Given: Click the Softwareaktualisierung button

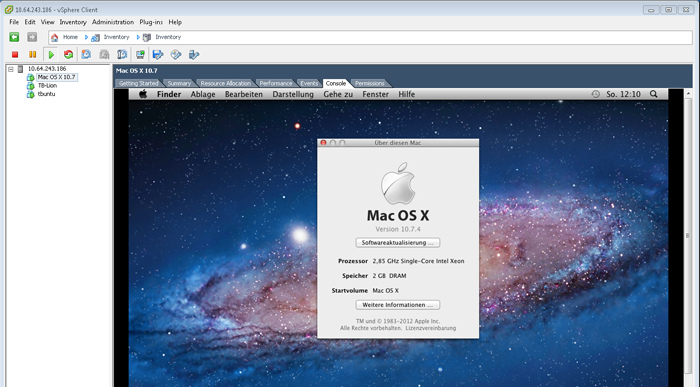Looking at the screenshot, I should tap(398, 243).
